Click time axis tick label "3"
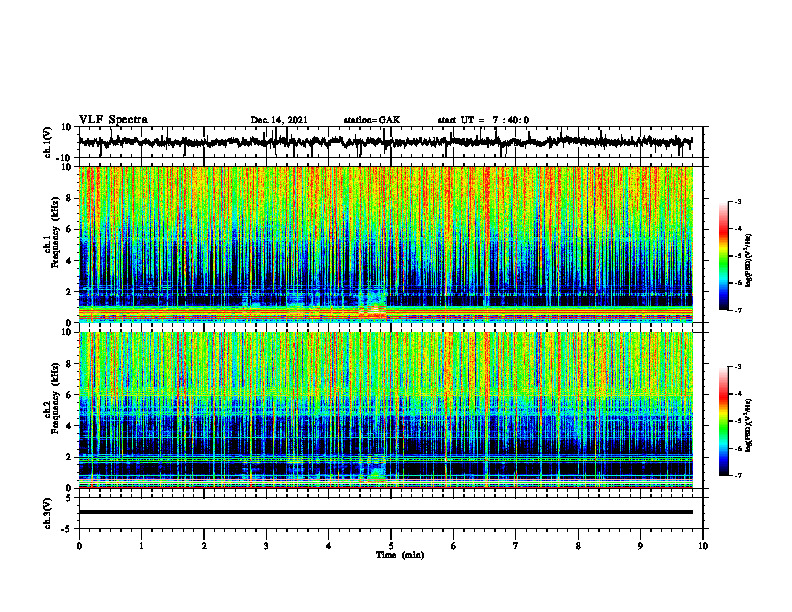Viewport: 792px width, 612px height. click(x=266, y=546)
